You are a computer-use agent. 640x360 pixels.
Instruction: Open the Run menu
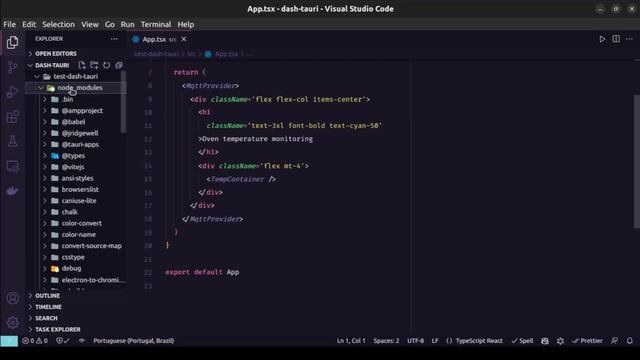[x=127, y=24]
